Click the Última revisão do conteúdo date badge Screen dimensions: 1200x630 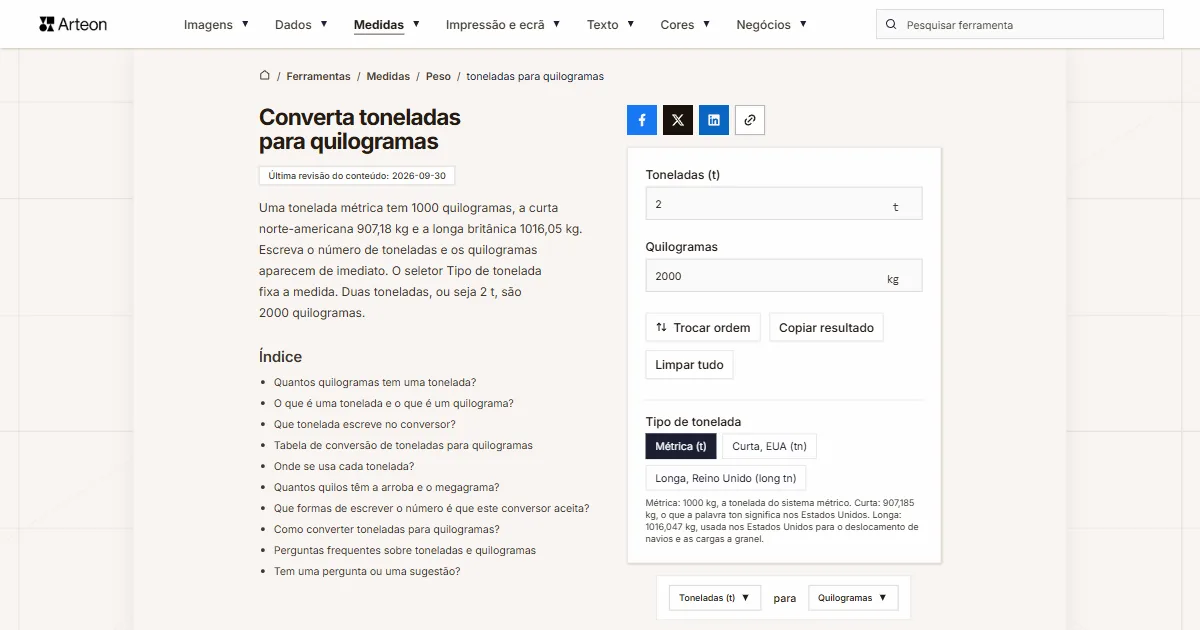(x=357, y=175)
